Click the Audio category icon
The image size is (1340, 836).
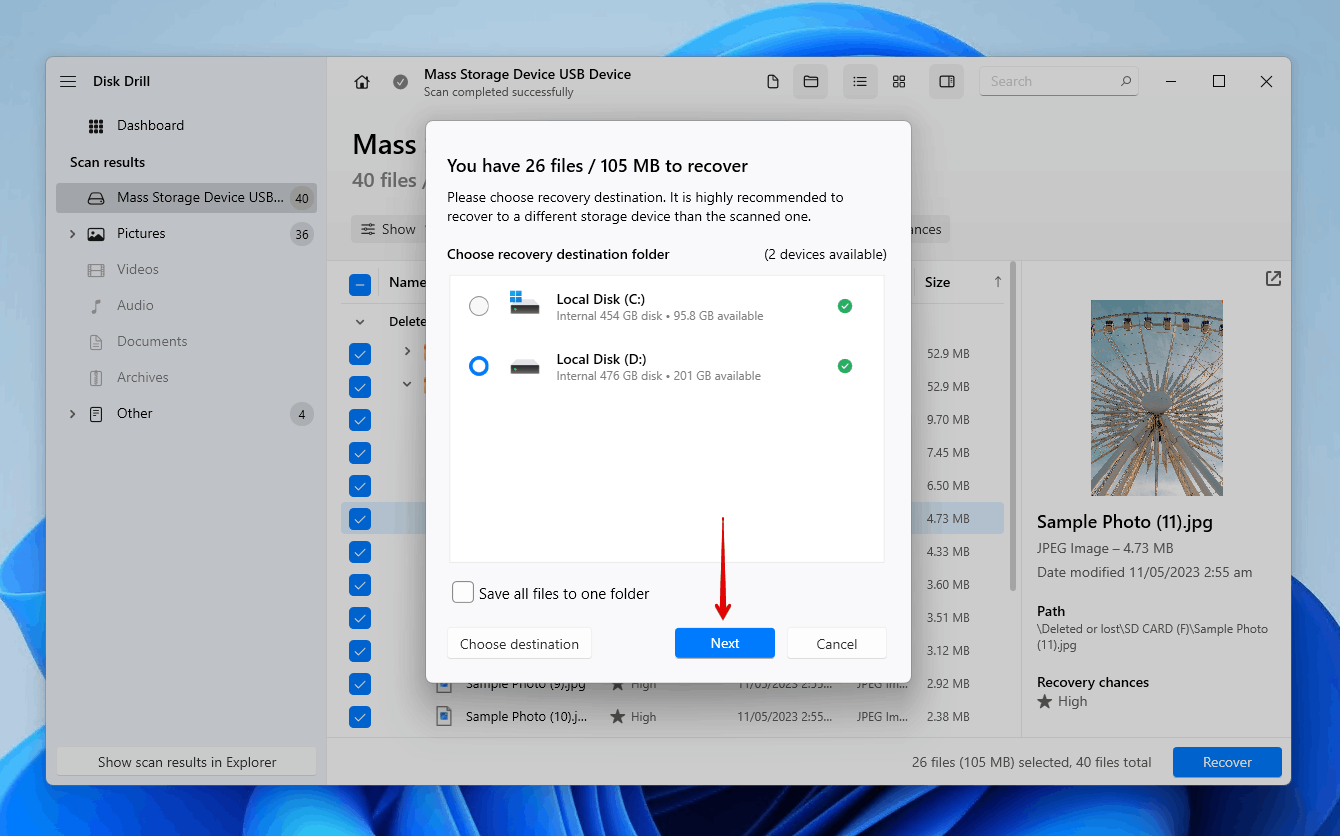[96, 306]
